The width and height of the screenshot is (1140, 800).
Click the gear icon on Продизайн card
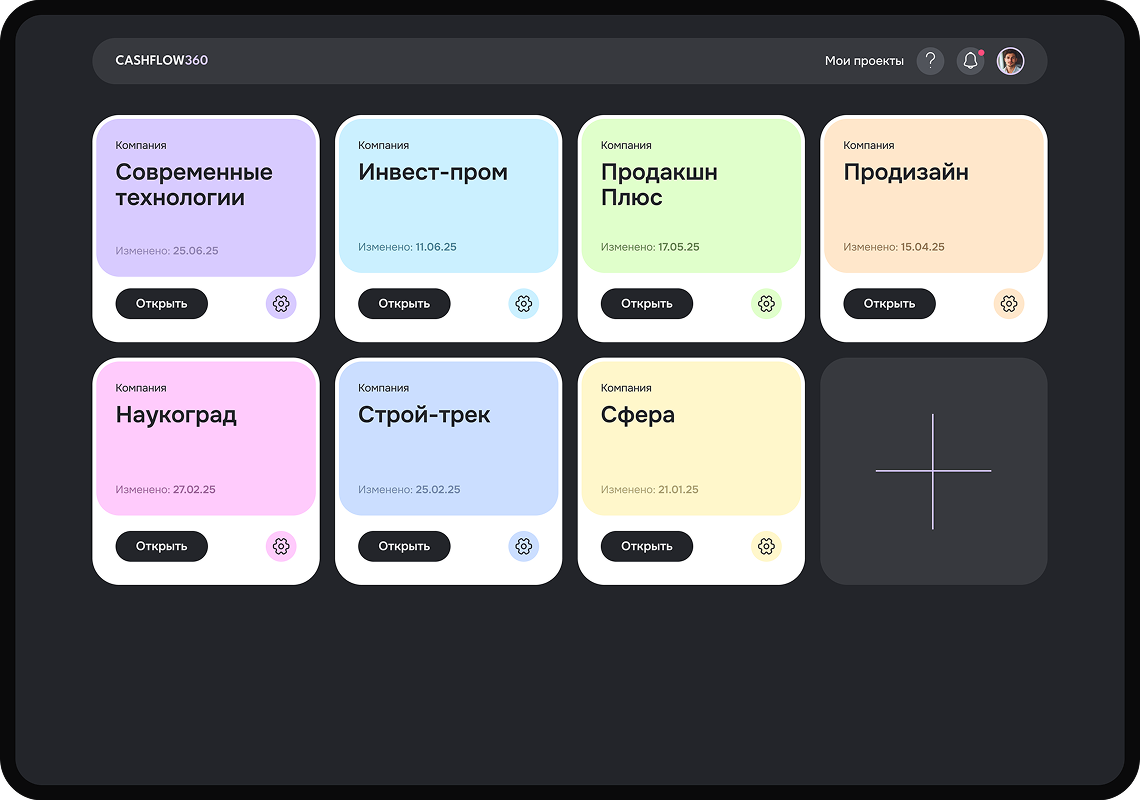click(x=1009, y=303)
